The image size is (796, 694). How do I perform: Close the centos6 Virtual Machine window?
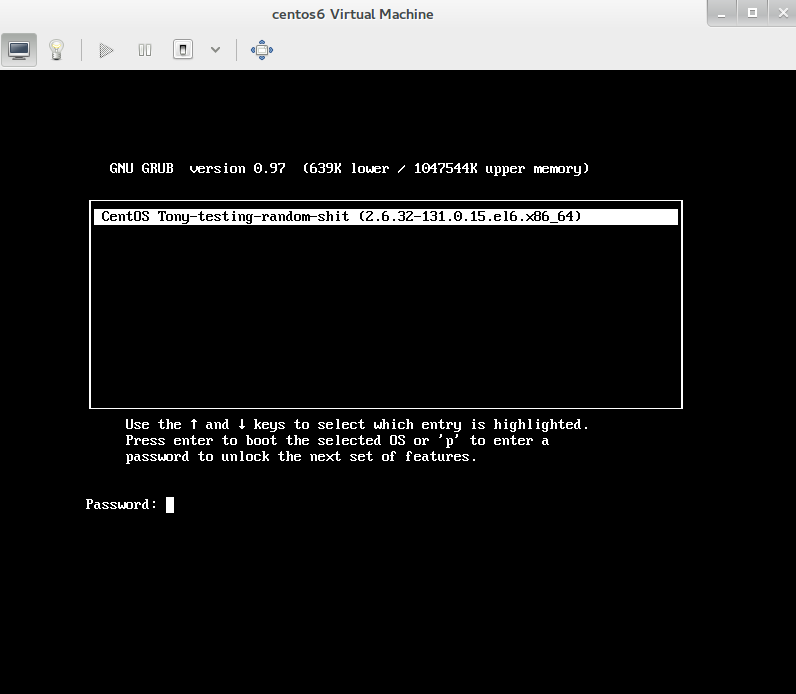click(778, 12)
